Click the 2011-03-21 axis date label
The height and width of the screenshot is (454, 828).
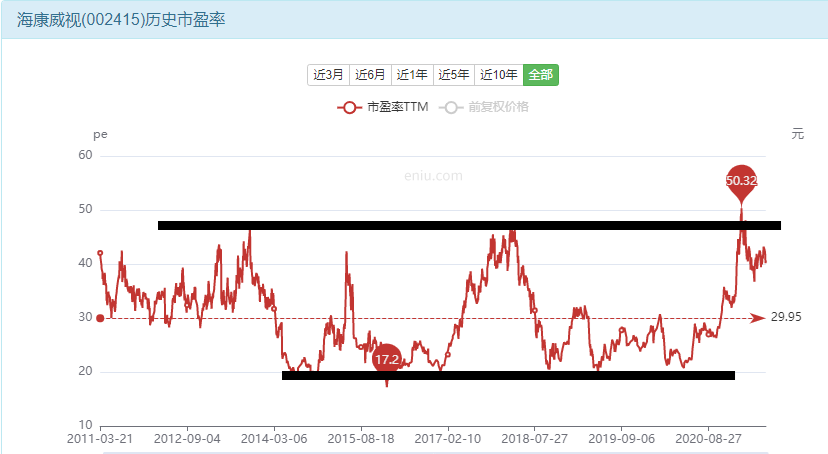point(100,439)
